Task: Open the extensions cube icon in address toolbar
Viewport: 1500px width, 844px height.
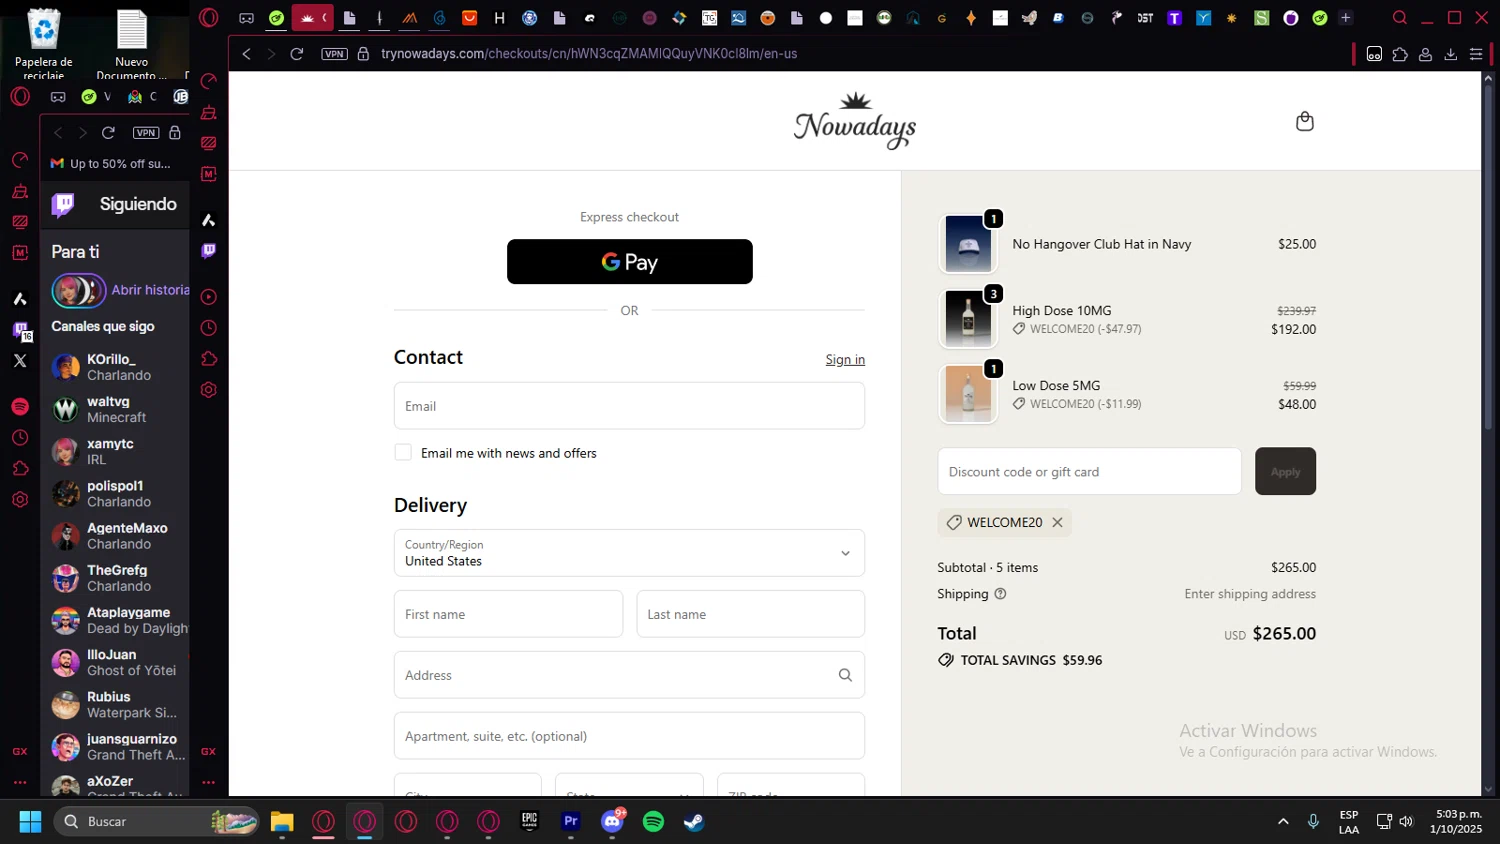Action: 1400,54
